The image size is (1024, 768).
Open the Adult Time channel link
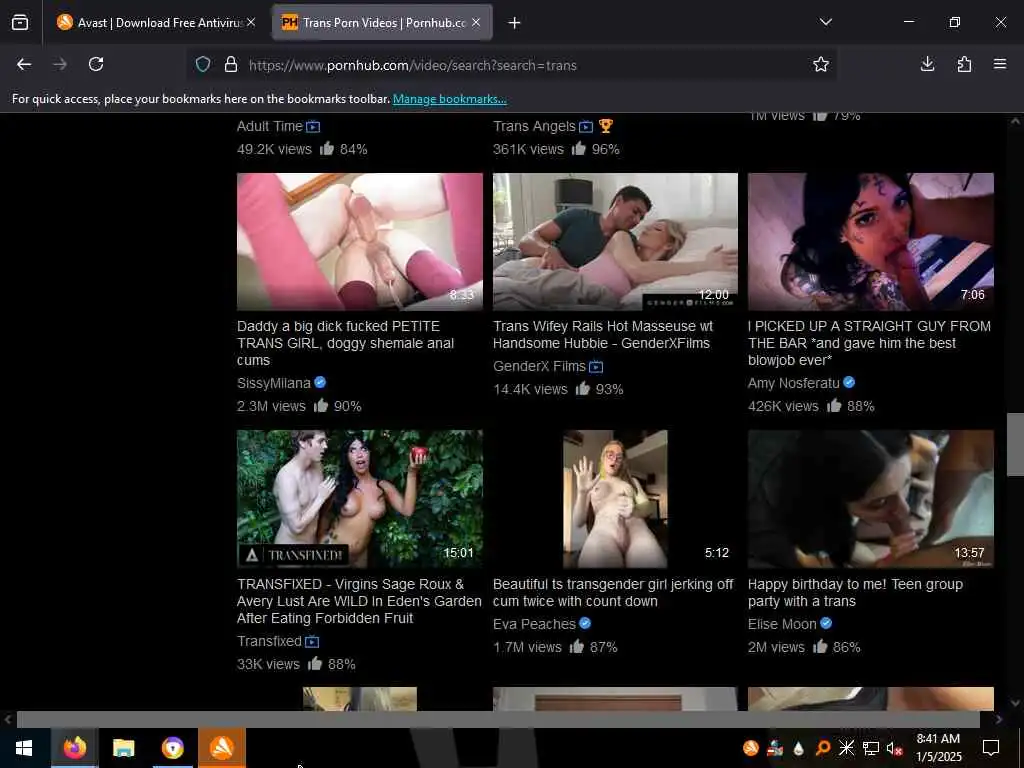click(270, 126)
